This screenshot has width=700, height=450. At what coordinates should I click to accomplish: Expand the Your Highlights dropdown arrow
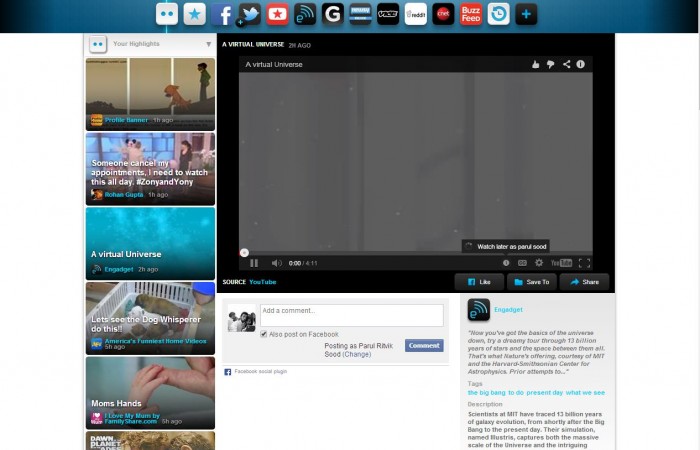click(208, 44)
